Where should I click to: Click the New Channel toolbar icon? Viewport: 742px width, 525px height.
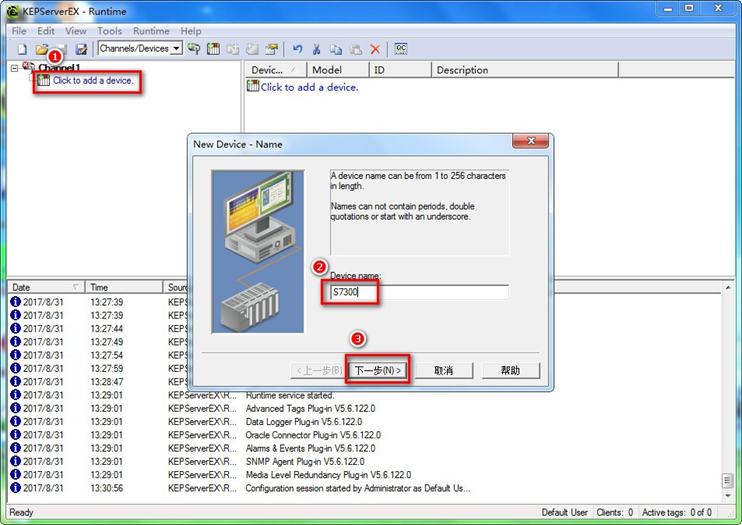click(x=194, y=49)
